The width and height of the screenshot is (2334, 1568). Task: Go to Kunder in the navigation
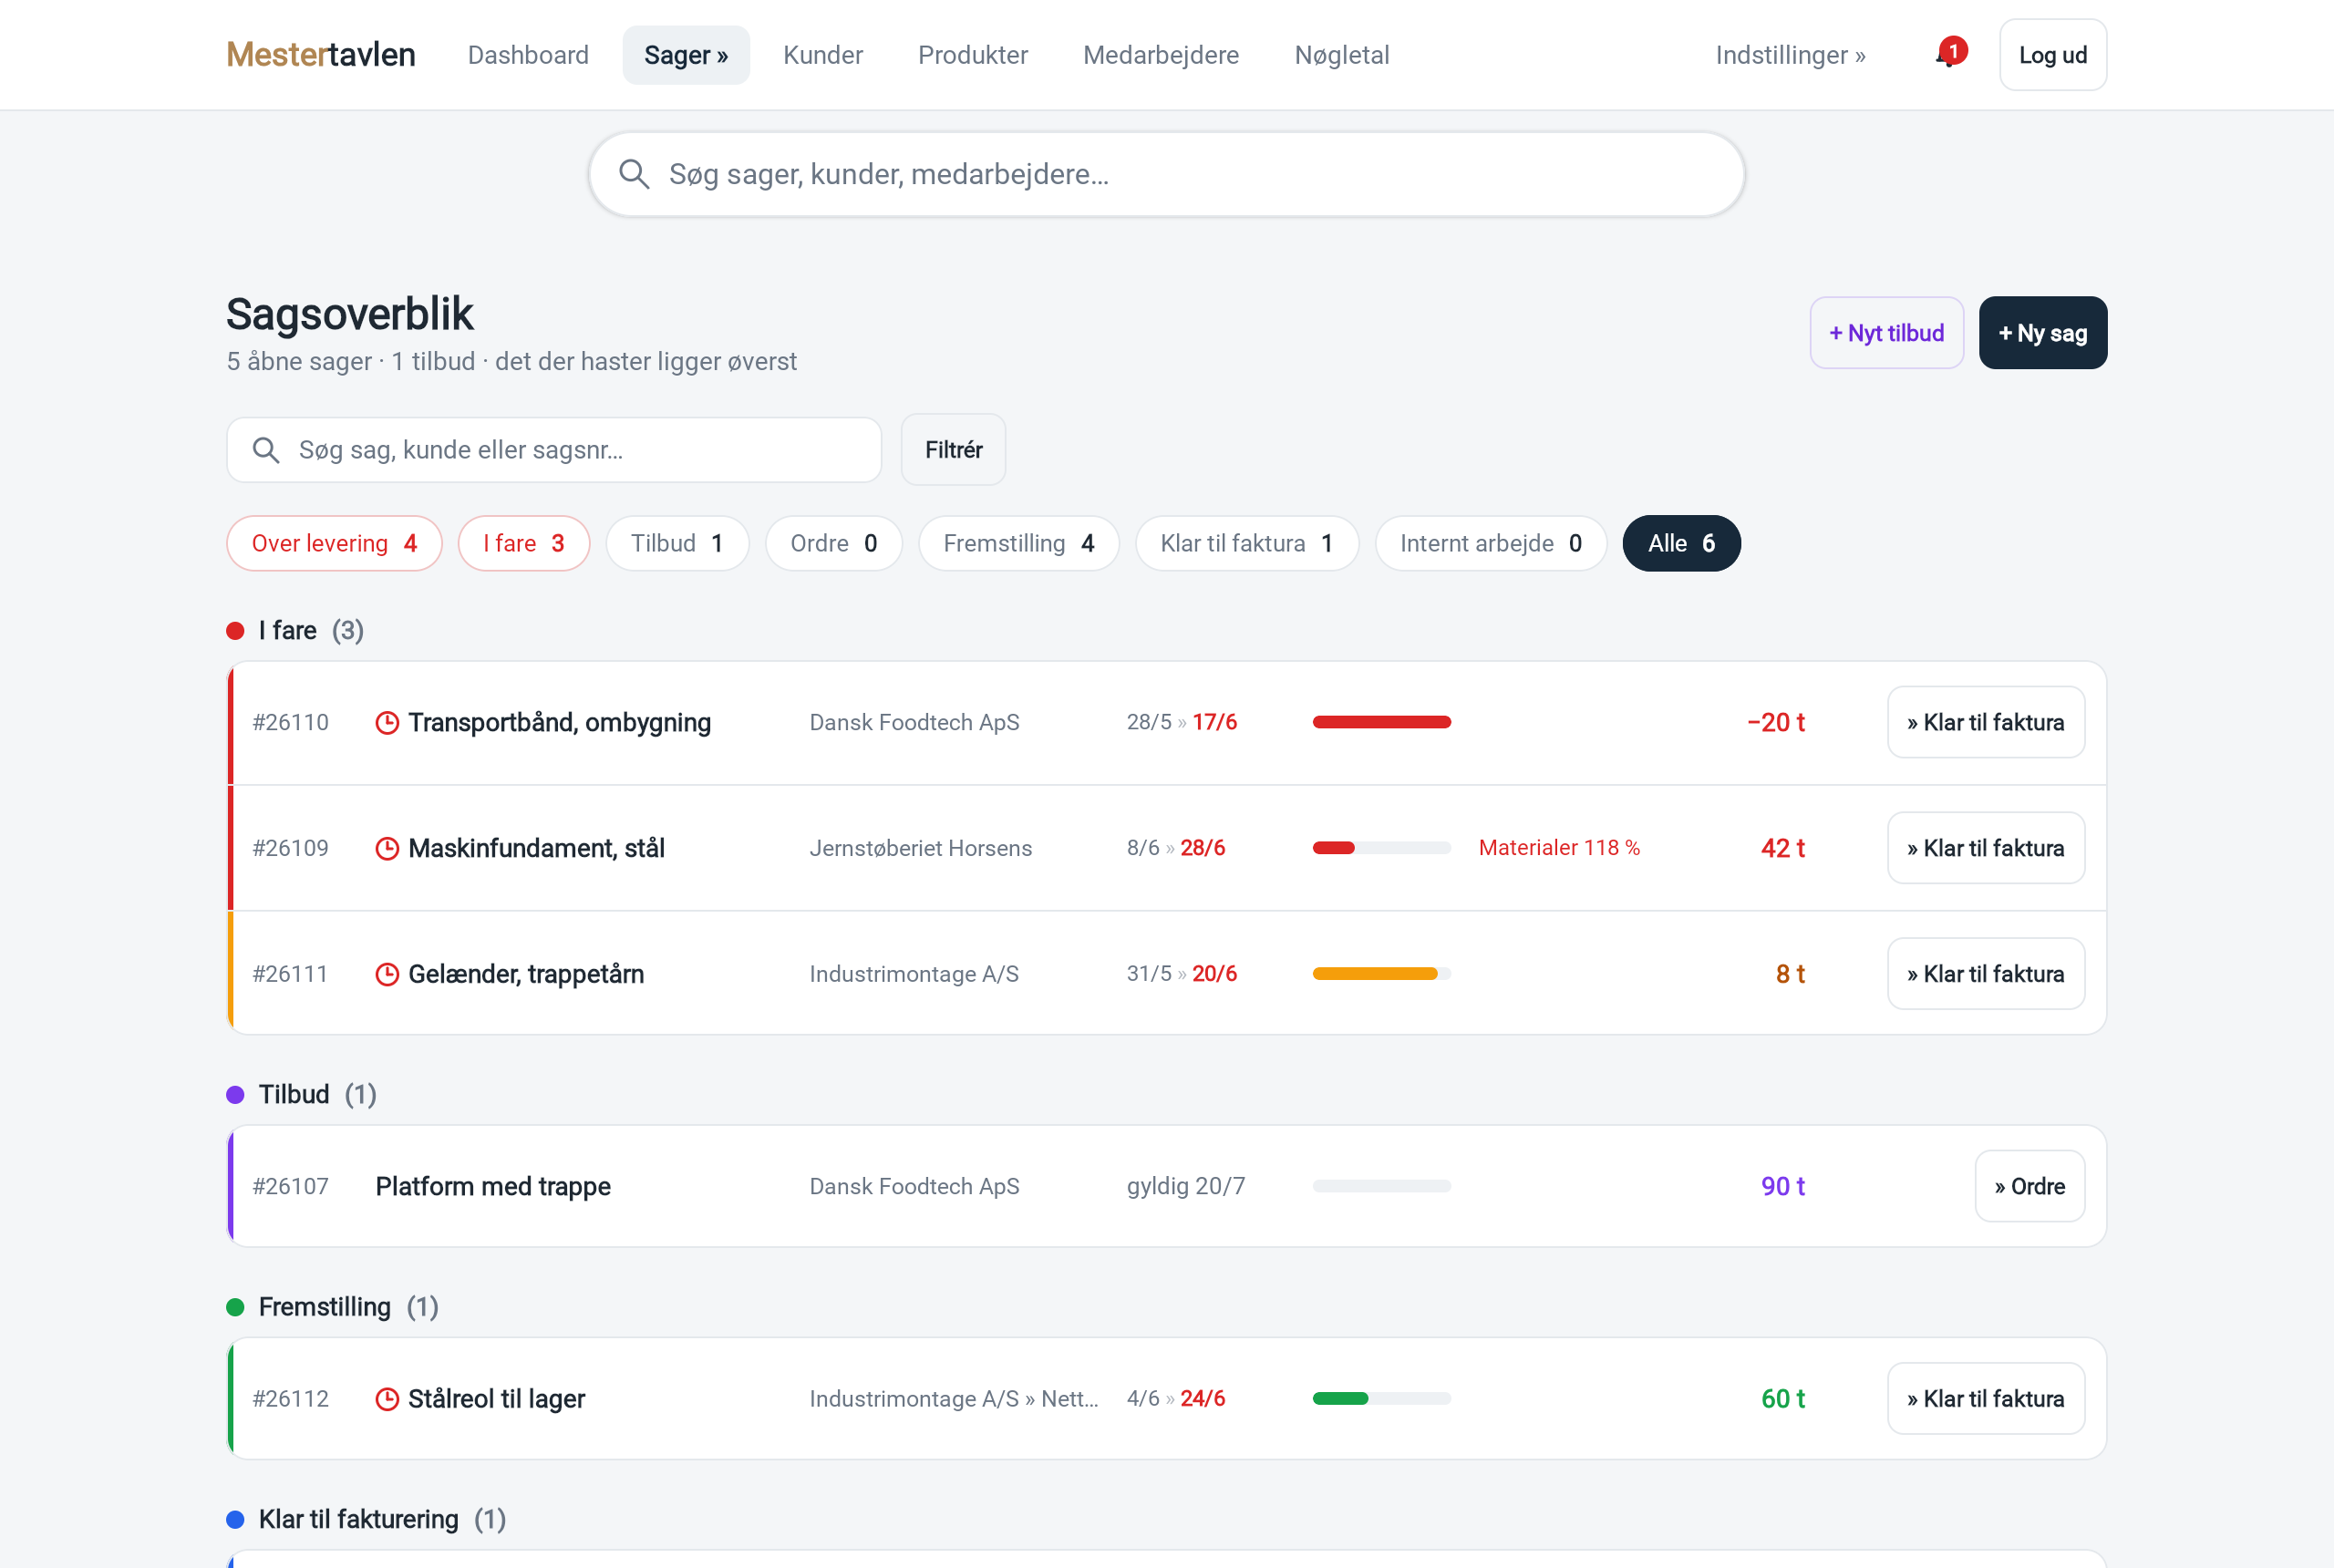point(823,55)
